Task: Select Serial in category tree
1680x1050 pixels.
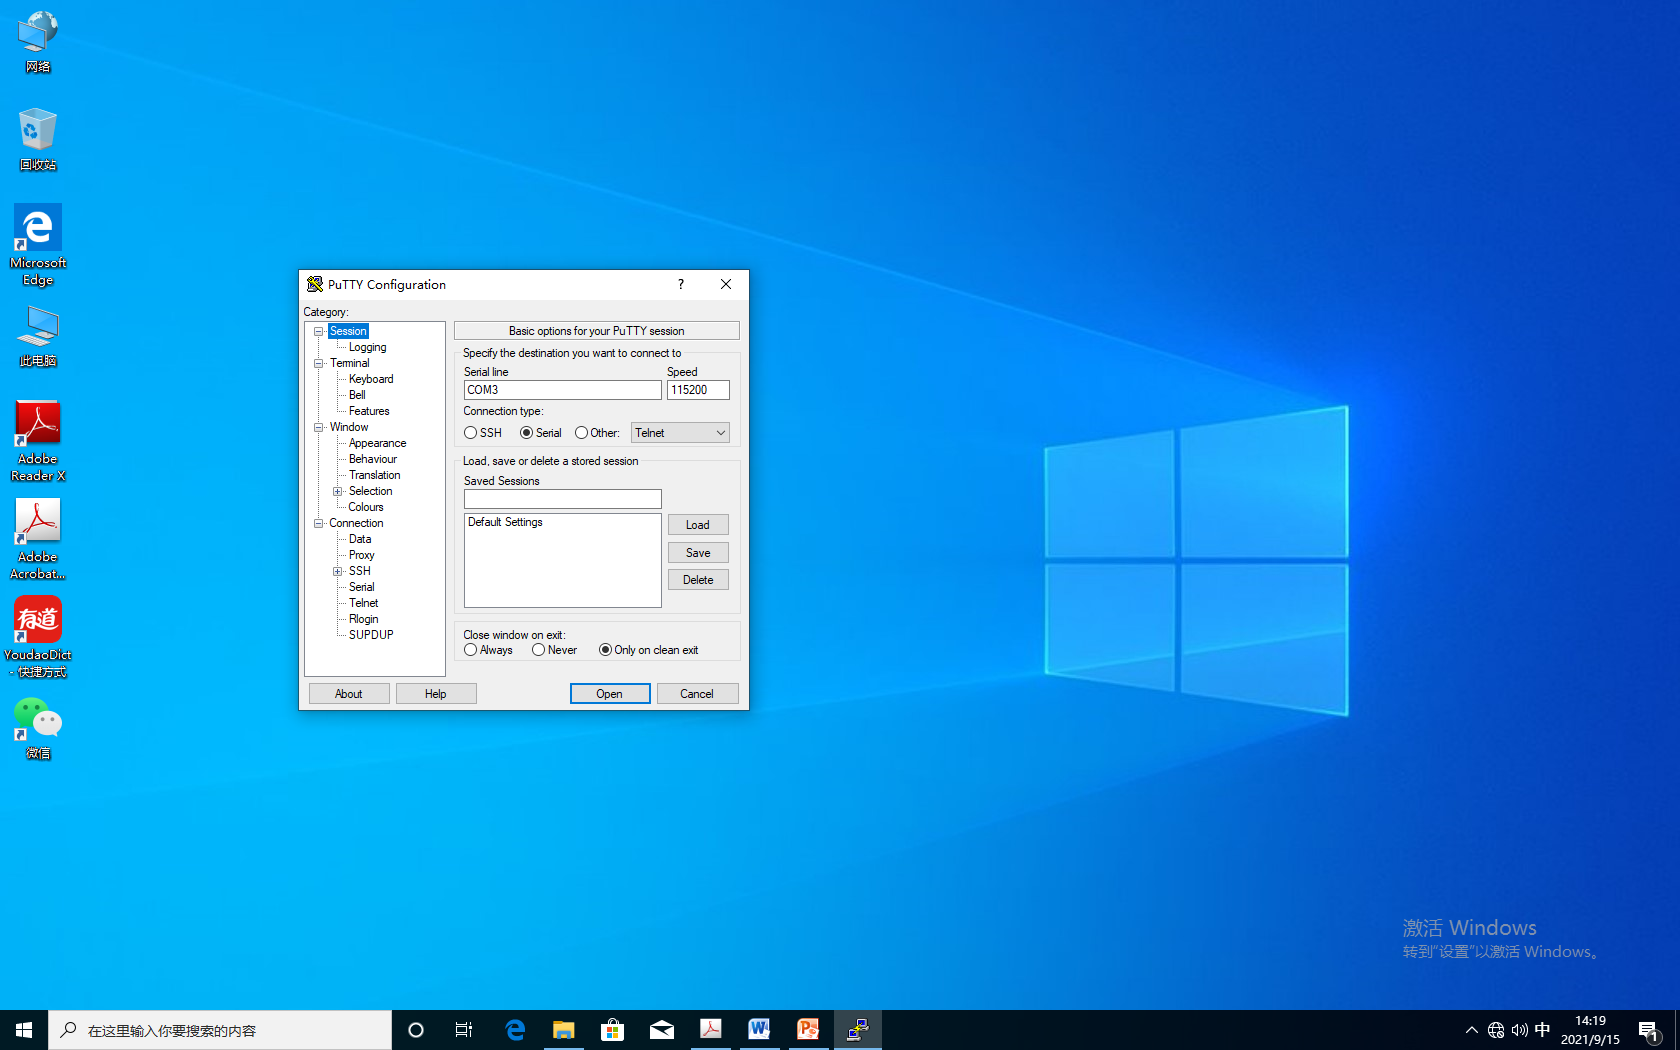Action: click(x=361, y=587)
